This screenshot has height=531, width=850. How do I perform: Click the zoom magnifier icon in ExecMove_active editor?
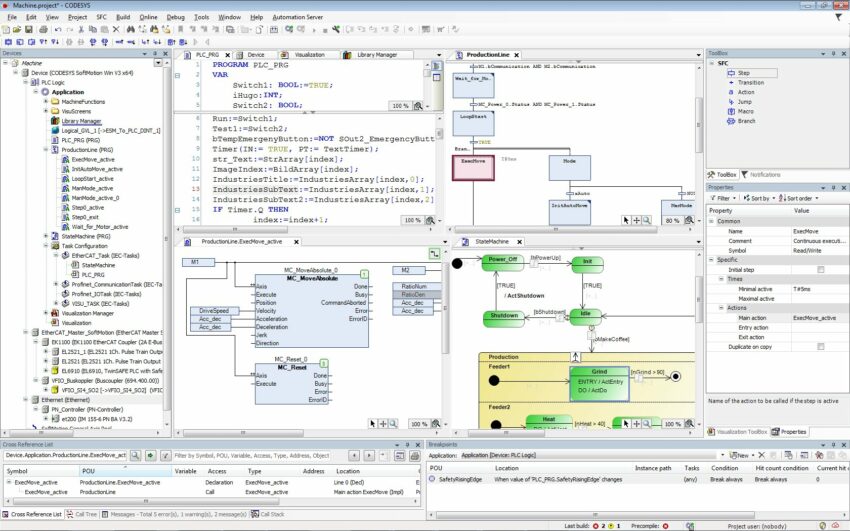click(393, 424)
